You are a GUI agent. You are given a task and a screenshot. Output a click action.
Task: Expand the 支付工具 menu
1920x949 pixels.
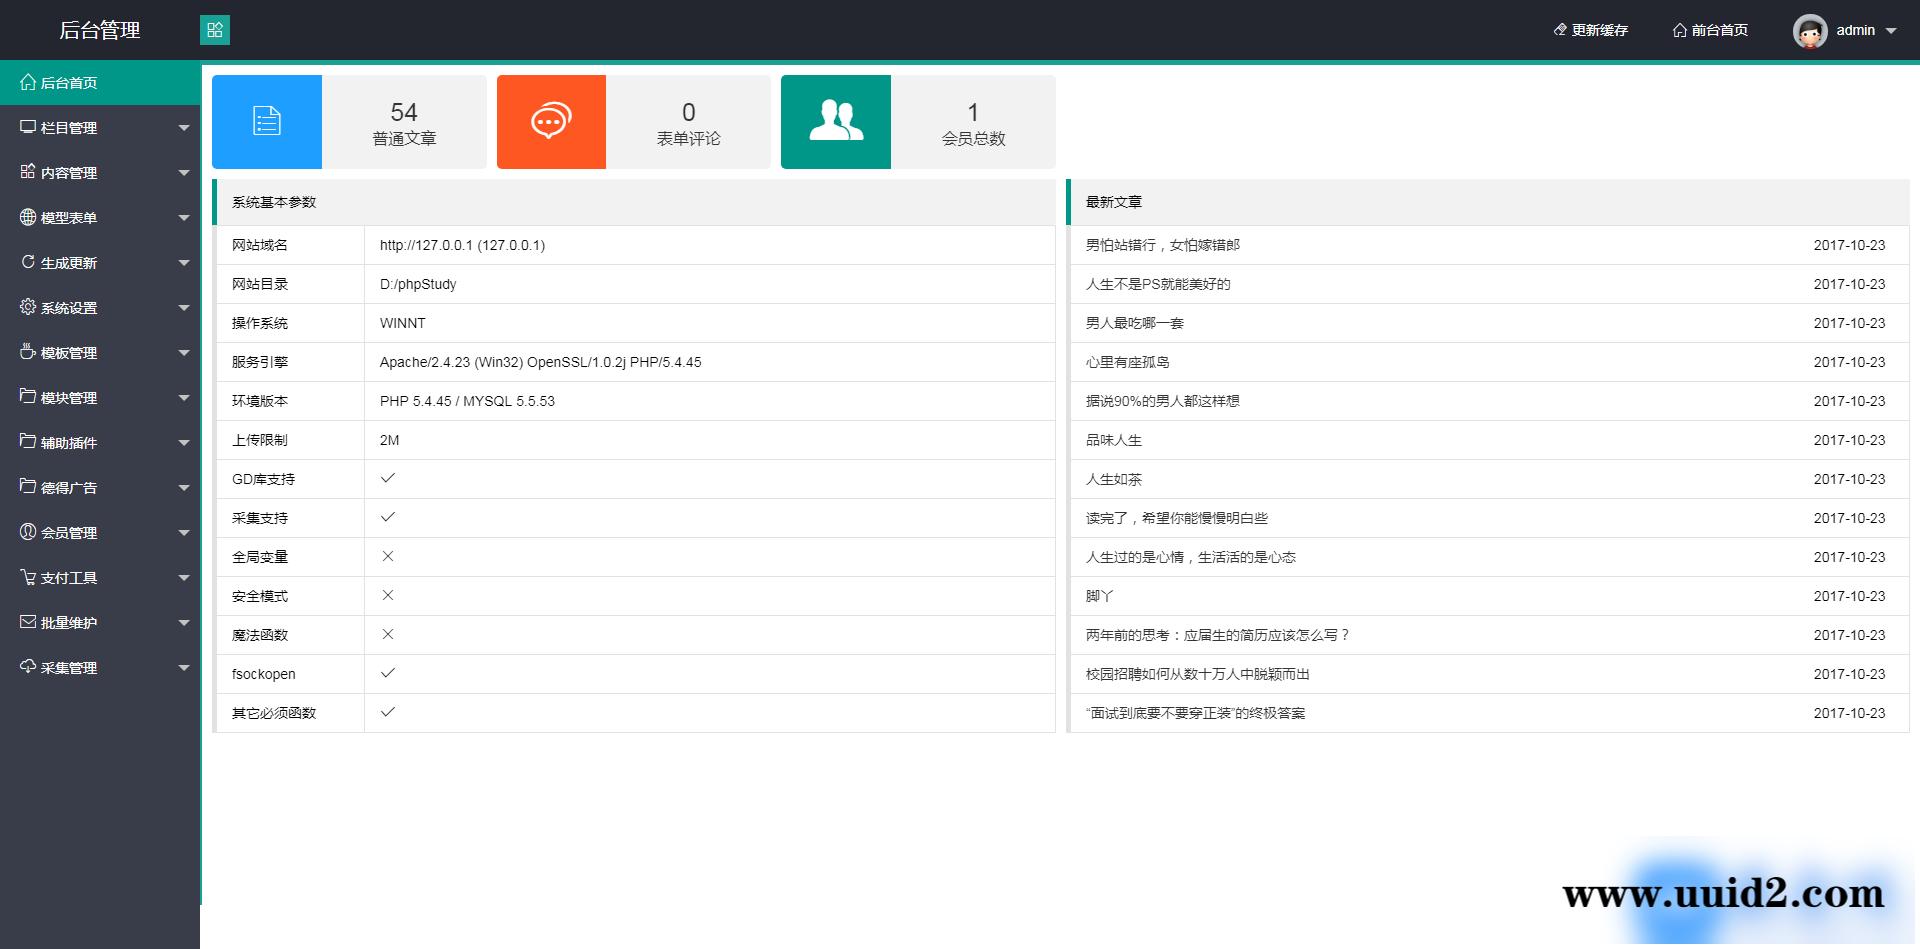coord(70,577)
